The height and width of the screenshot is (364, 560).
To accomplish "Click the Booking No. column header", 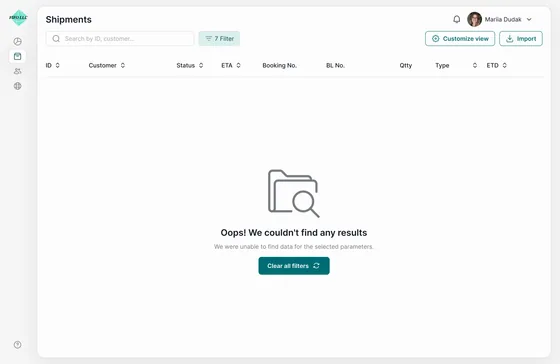I will click(280, 65).
